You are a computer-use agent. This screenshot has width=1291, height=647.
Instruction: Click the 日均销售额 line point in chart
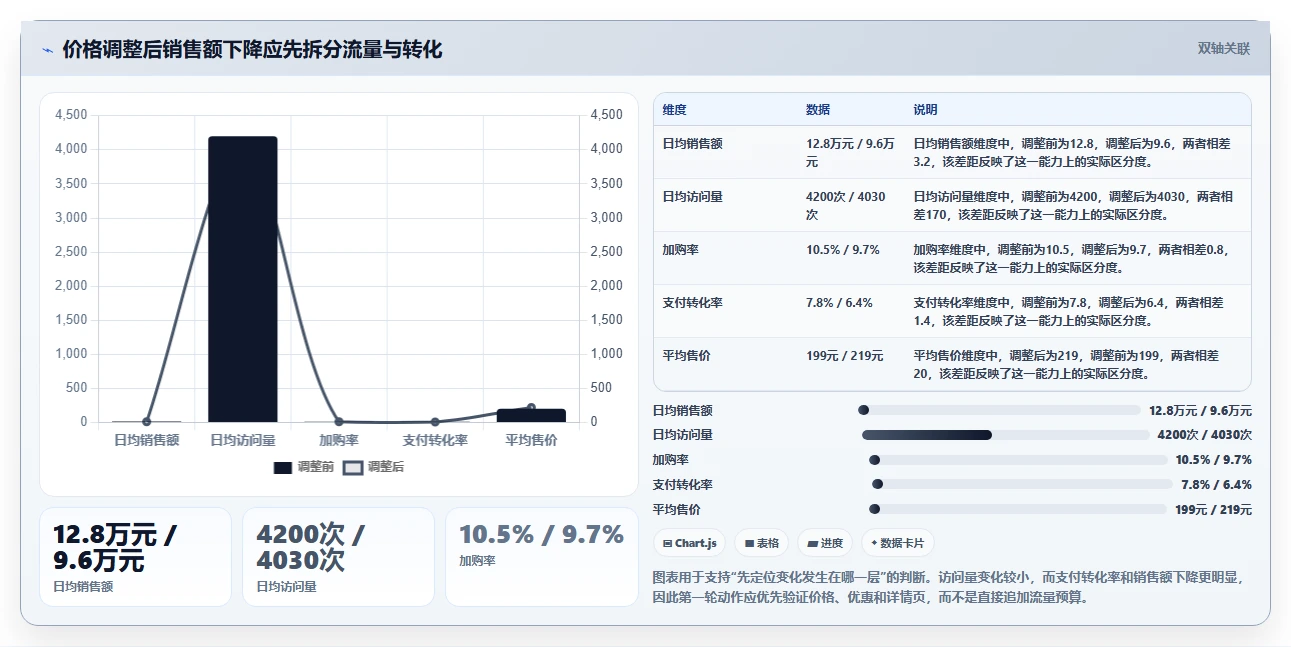[x=147, y=422]
